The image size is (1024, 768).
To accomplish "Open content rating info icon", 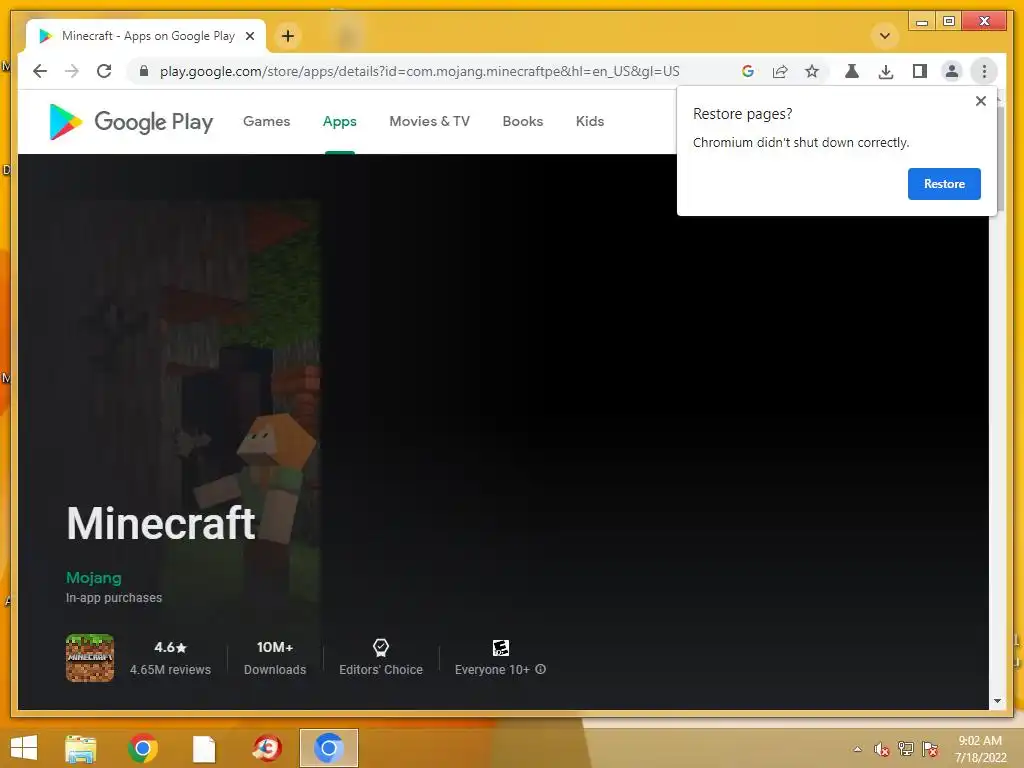I will click(540, 669).
